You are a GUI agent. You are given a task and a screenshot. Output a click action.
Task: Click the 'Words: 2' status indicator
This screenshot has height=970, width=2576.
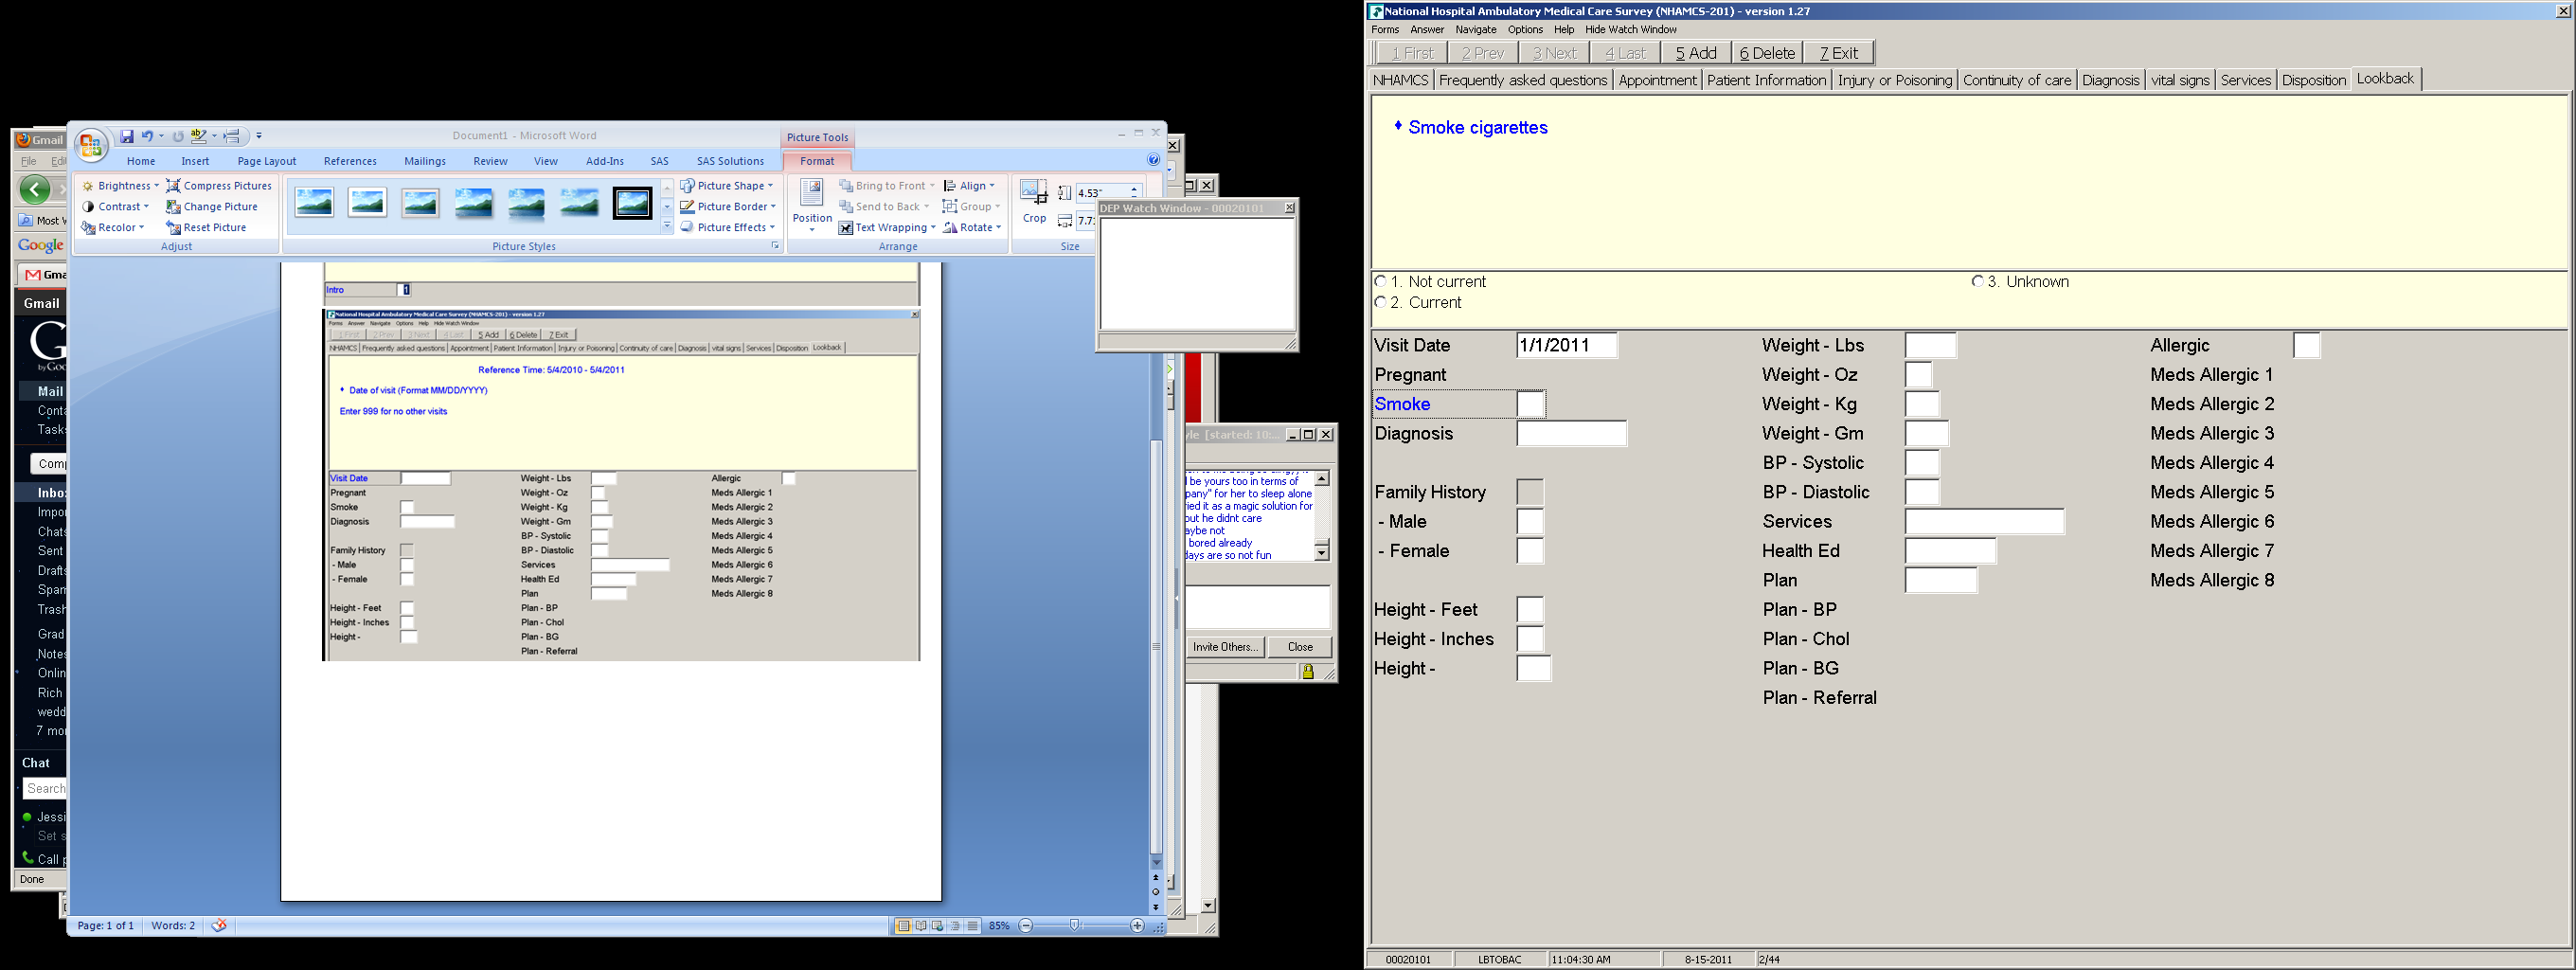pyautogui.click(x=173, y=926)
